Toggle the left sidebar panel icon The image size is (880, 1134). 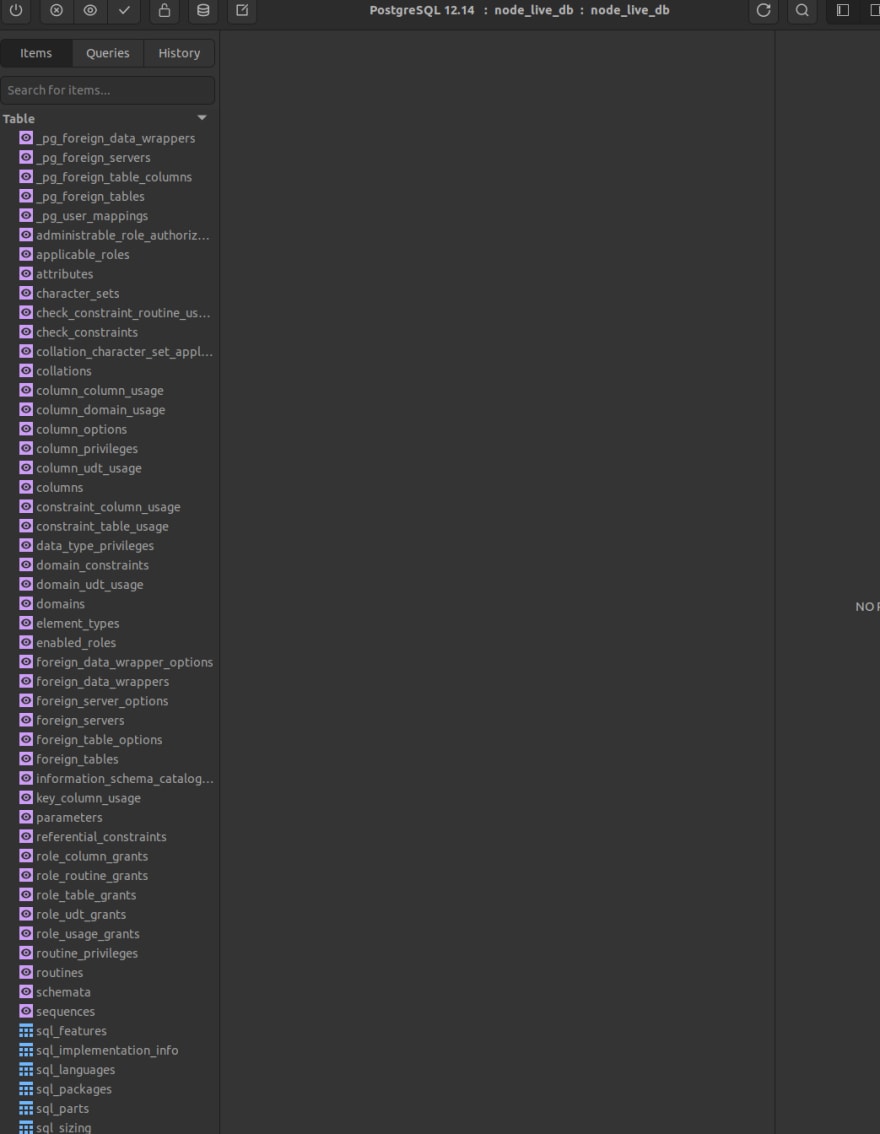pos(842,10)
